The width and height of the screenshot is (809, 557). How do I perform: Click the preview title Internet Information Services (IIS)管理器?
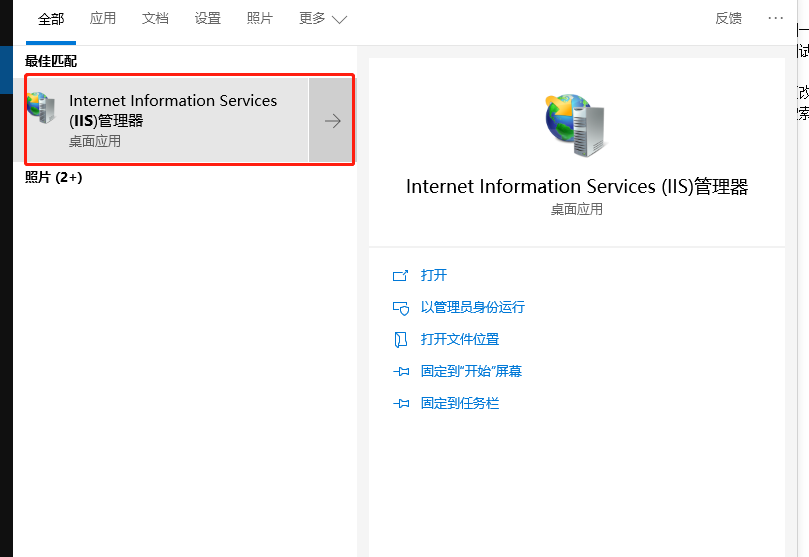(x=577, y=187)
